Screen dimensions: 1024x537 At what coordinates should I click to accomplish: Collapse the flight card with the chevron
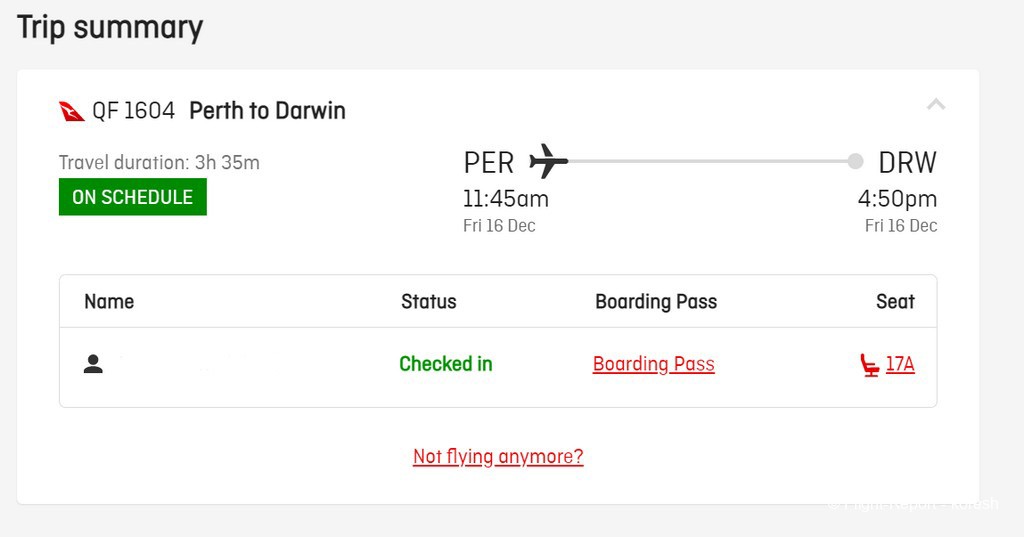click(x=936, y=105)
